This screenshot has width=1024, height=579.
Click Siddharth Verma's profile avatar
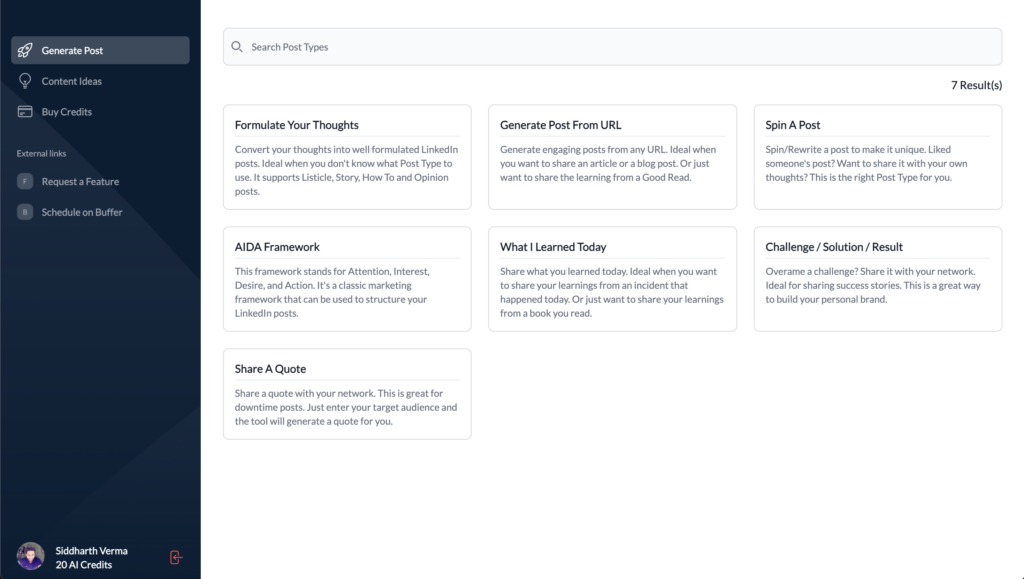[x=30, y=557]
